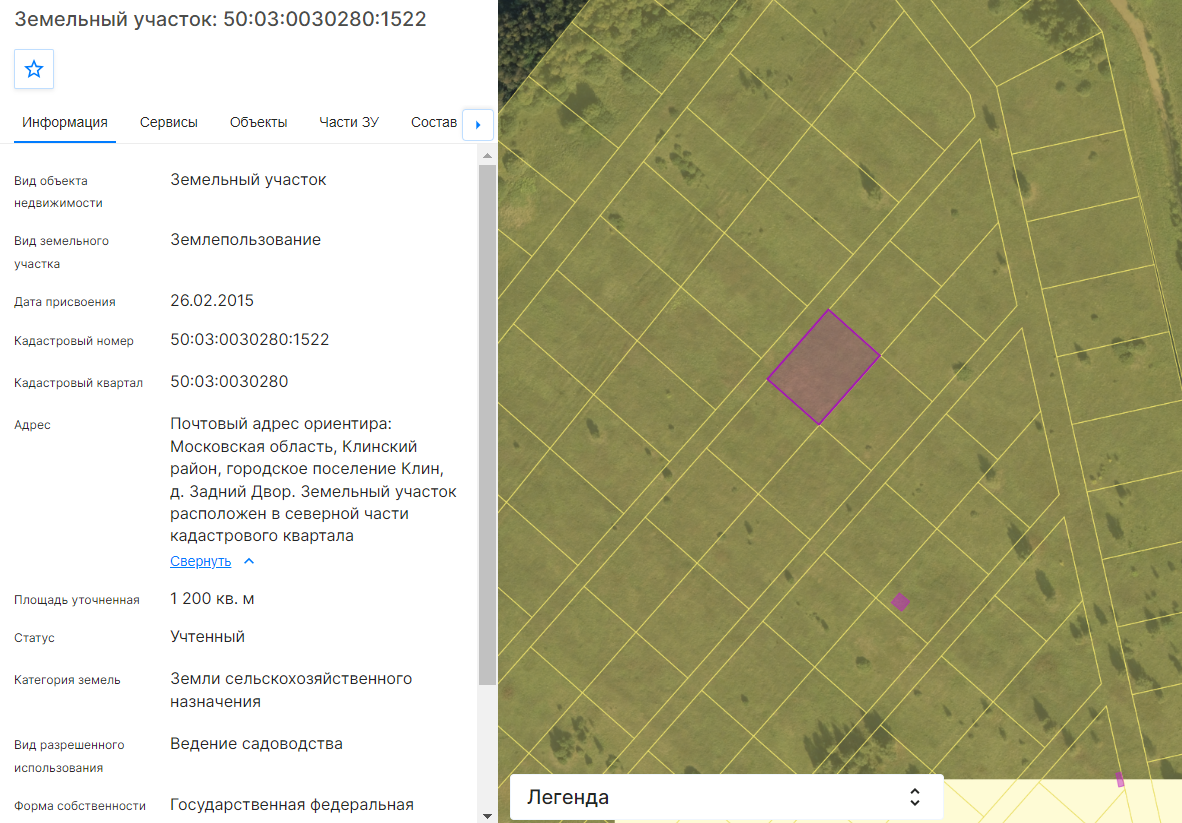The image size is (1182, 823).
Task: Add parcel to favorites with star icon
Action: [34, 69]
